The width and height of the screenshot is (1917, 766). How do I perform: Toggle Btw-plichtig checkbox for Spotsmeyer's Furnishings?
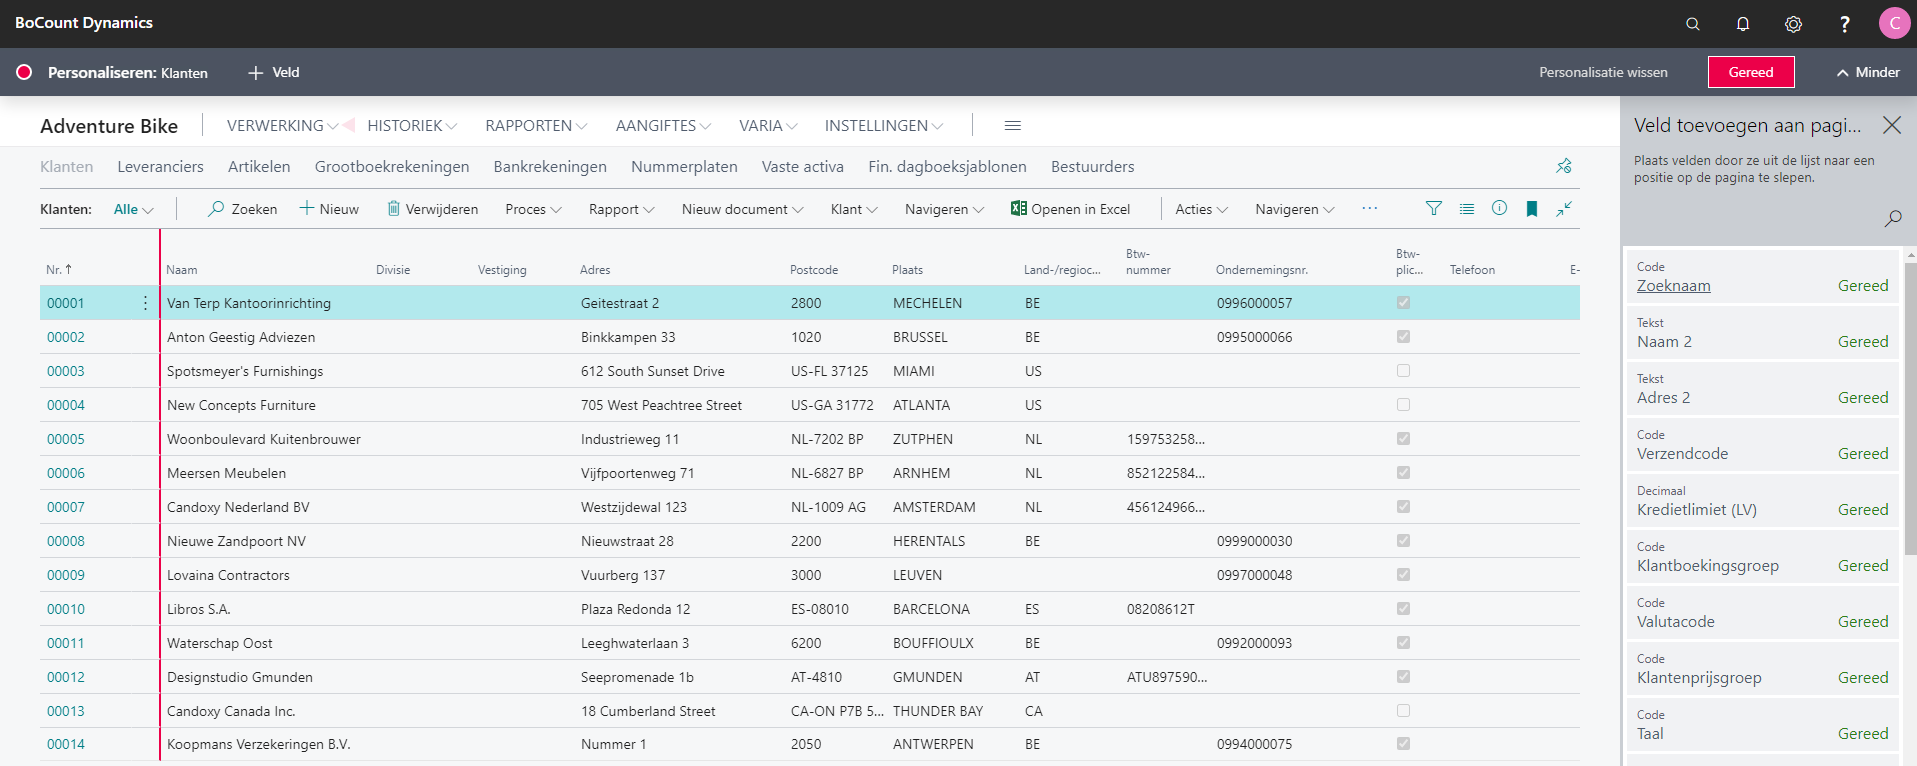click(1404, 371)
